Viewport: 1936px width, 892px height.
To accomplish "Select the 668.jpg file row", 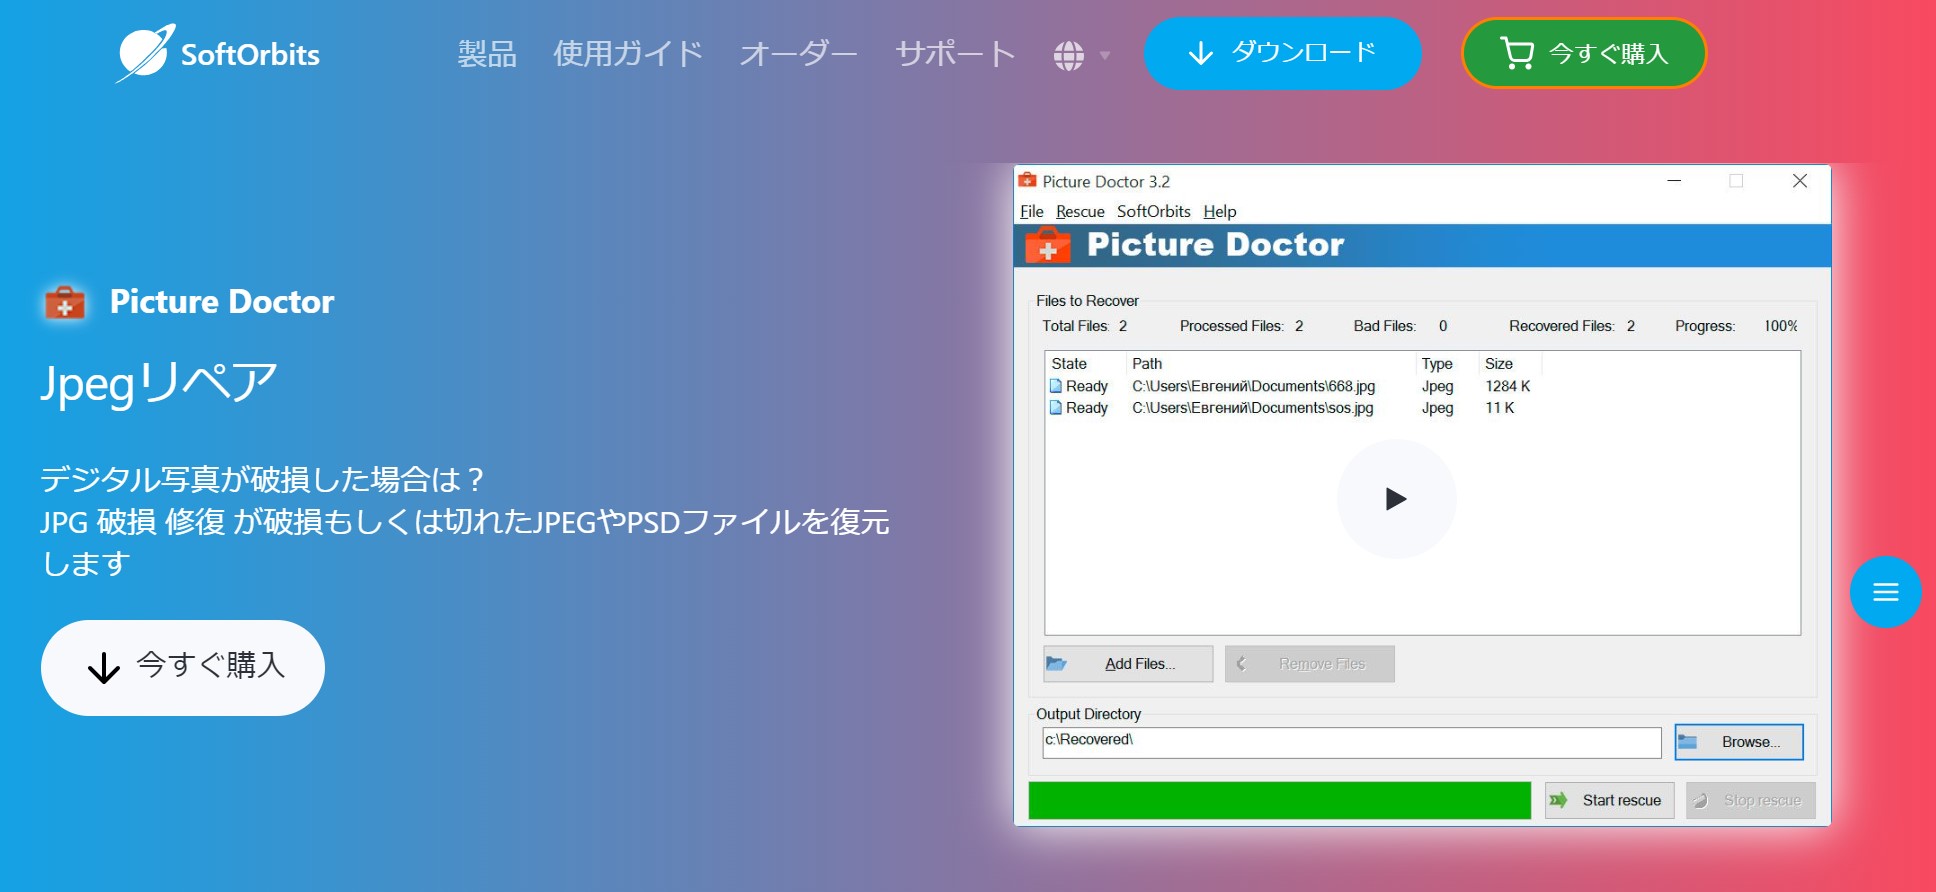I will [x=1252, y=386].
